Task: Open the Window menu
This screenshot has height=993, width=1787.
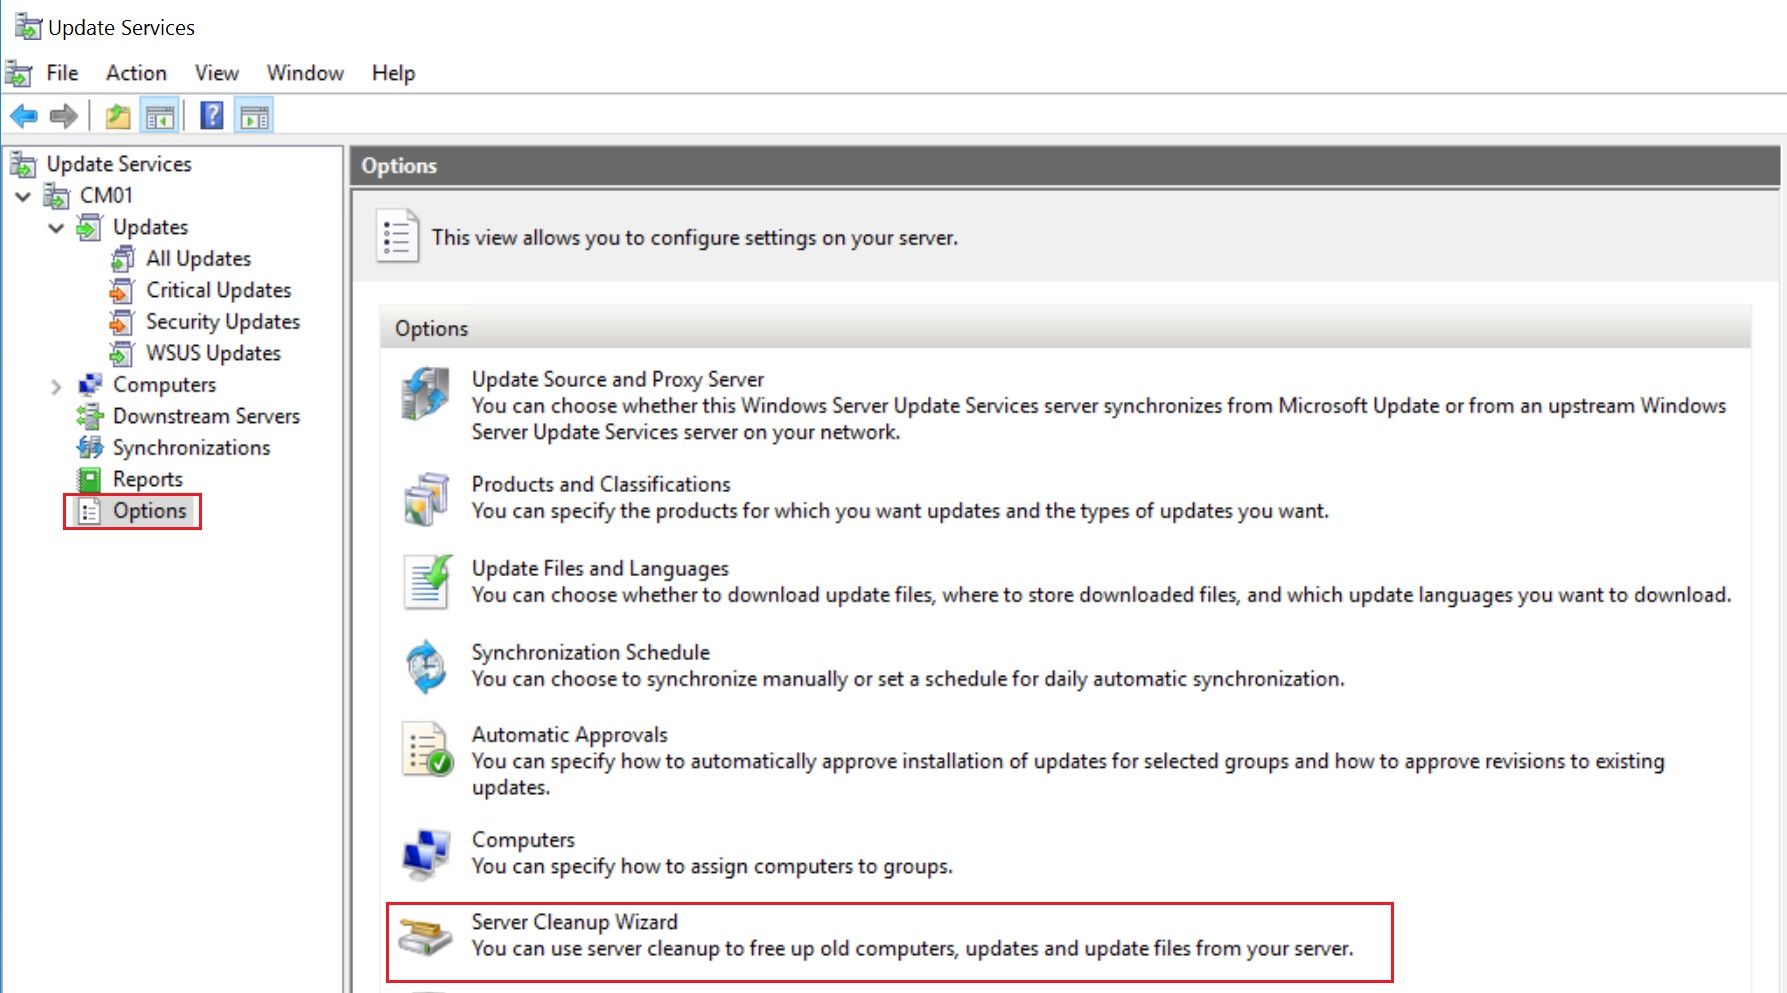Action: coord(305,73)
